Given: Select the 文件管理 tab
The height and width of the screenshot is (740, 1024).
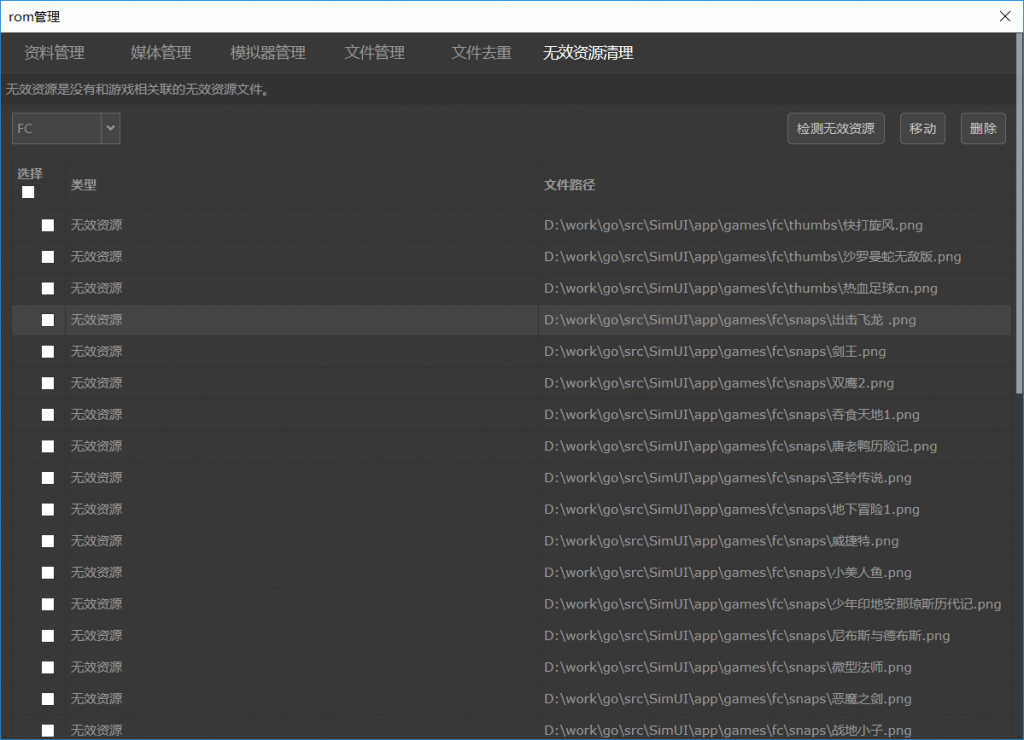Looking at the screenshot, I should 375,53.
